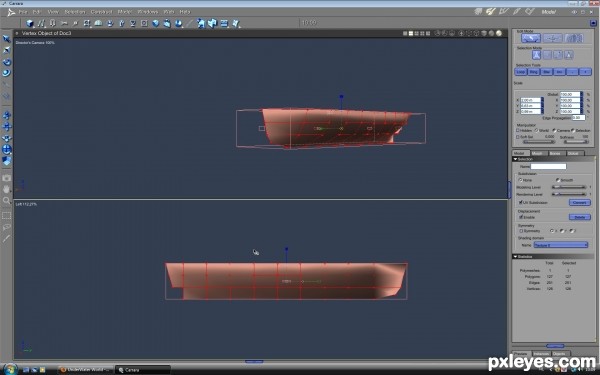
Task: Open the Construct menu
Action: [x=101, y=12]
